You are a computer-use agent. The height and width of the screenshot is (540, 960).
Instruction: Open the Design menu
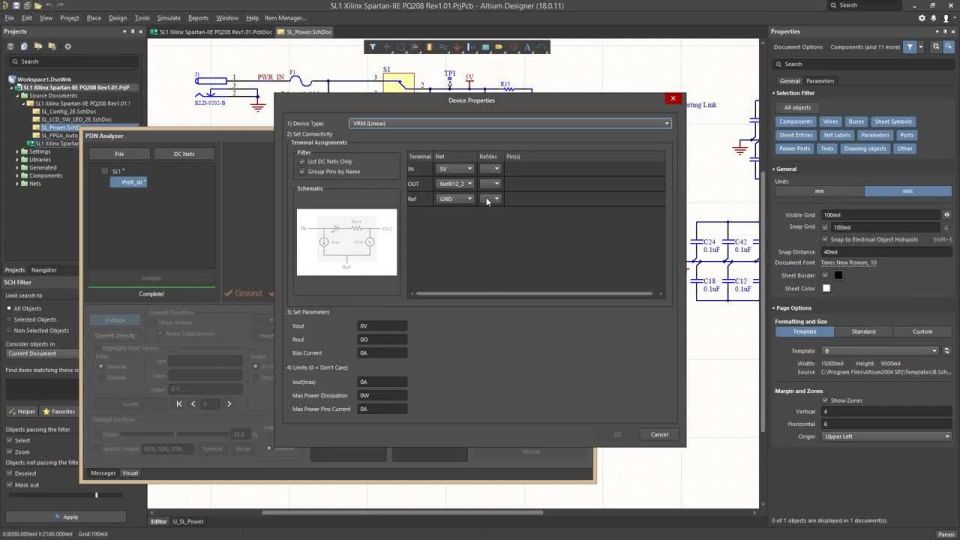(118, 18)
